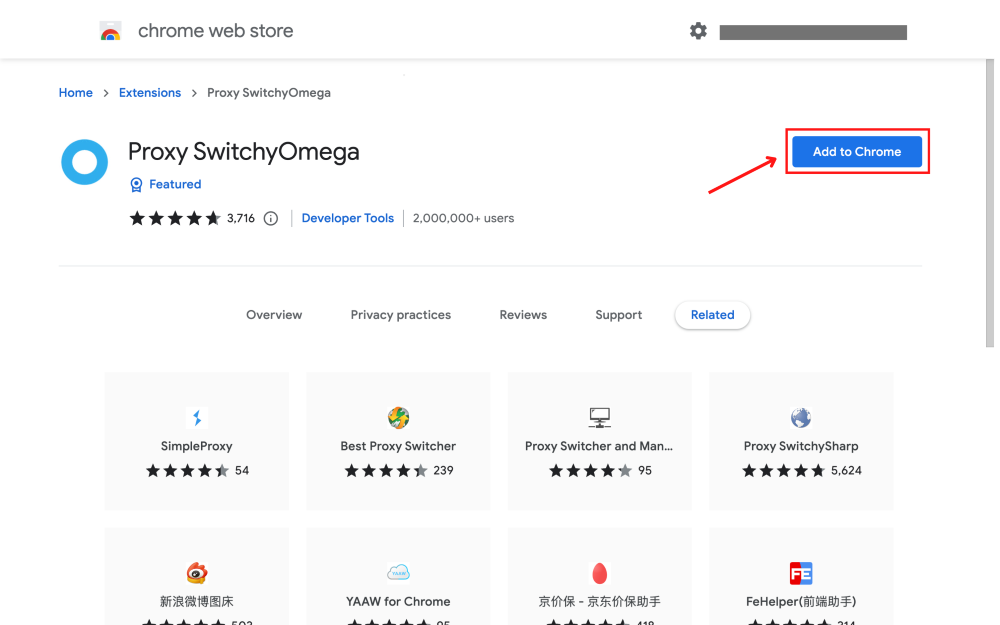Click the Featured badge
Screen dimensions: 1000x625
[x=165, y=184]
